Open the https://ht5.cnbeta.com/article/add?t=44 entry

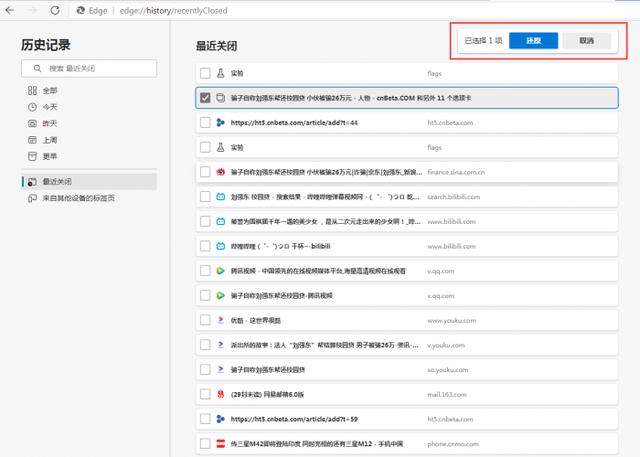pos(294,122)
